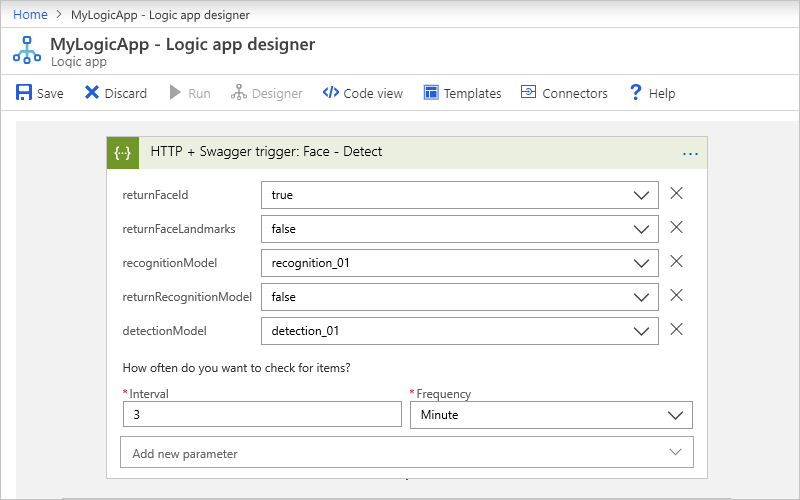Remove the detectionModel parameter
The image size is (800, 500).
point(676,330)
